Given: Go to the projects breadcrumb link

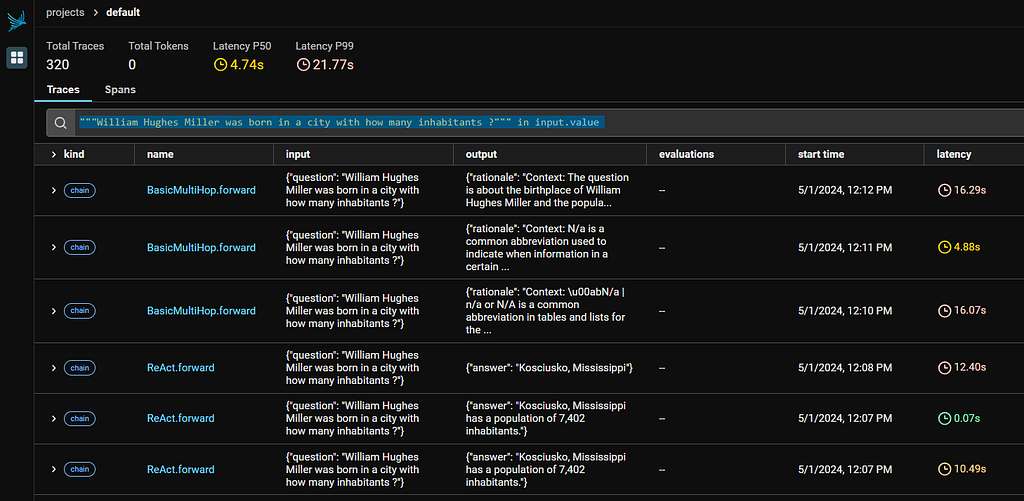Looking at the screenshot, I should click(65, 12).
